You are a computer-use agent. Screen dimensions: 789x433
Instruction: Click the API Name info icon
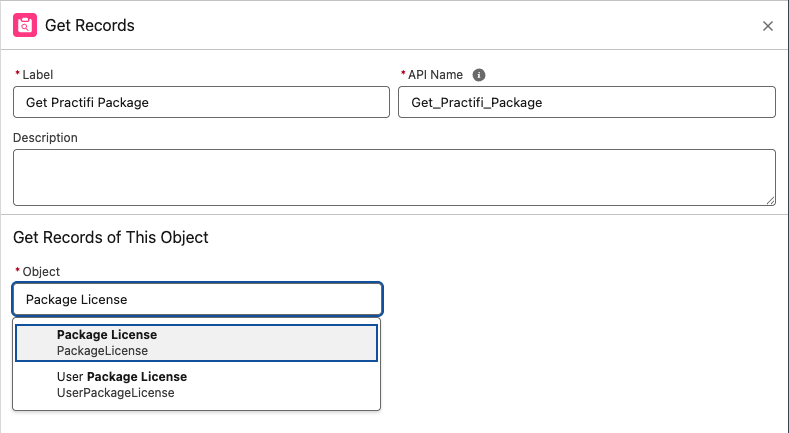point(479,74)
